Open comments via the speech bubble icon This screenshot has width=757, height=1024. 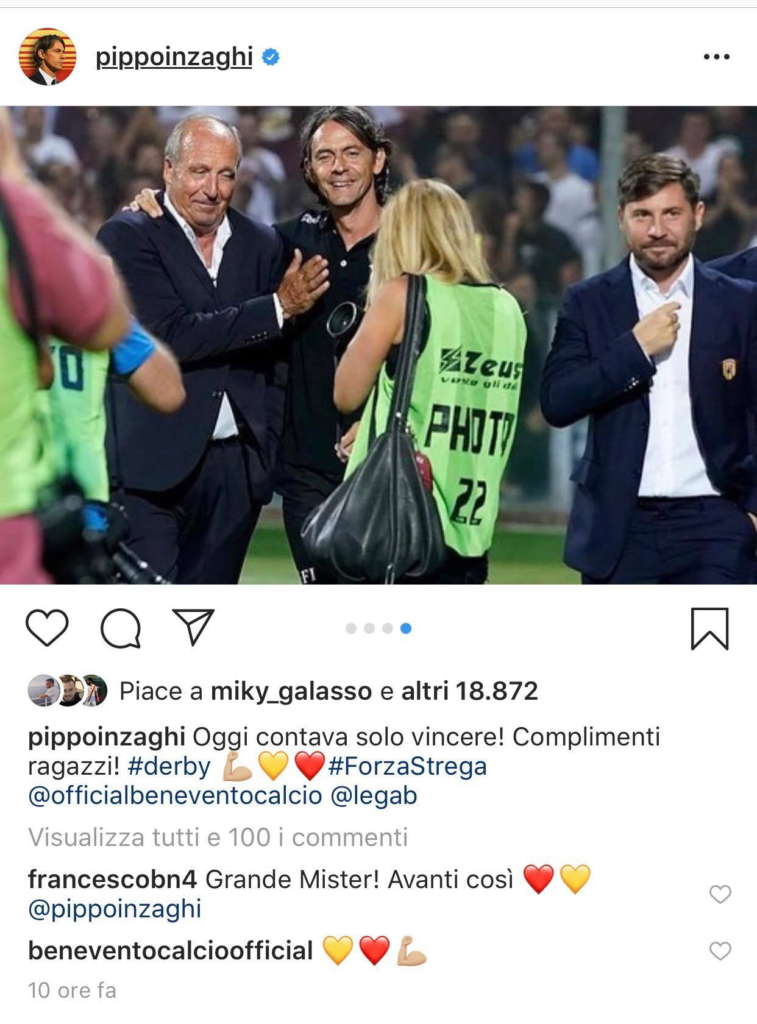[121, 628]
